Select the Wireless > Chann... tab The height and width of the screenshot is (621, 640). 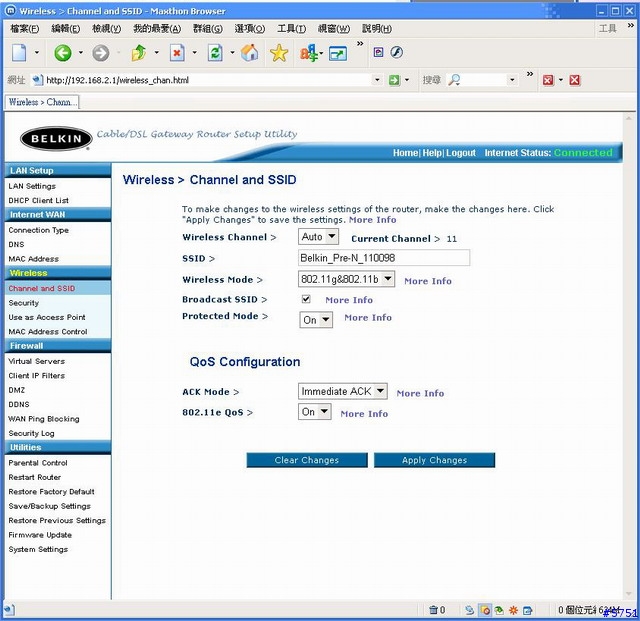[42, 102]
